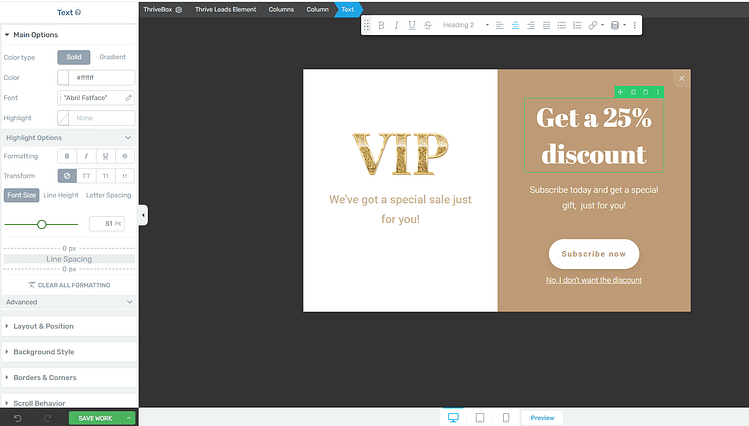
Task: Delete the selected heading element via trash icon
Action: (645, 92)
